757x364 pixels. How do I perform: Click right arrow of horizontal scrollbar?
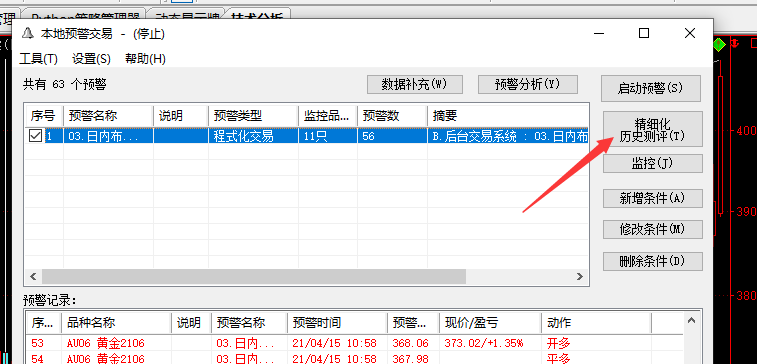(x=580, y=277)
